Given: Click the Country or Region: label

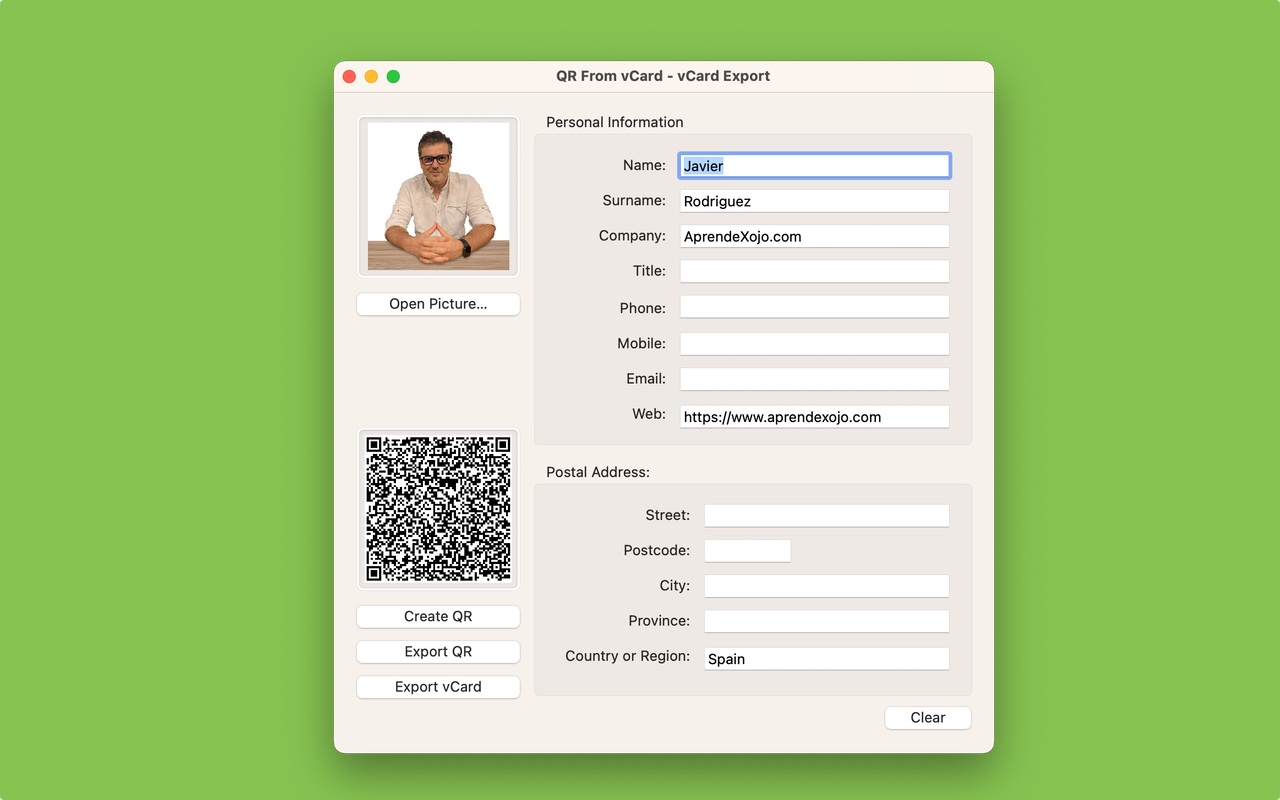Looking at the screenshot, I should (x=627, y=656).
